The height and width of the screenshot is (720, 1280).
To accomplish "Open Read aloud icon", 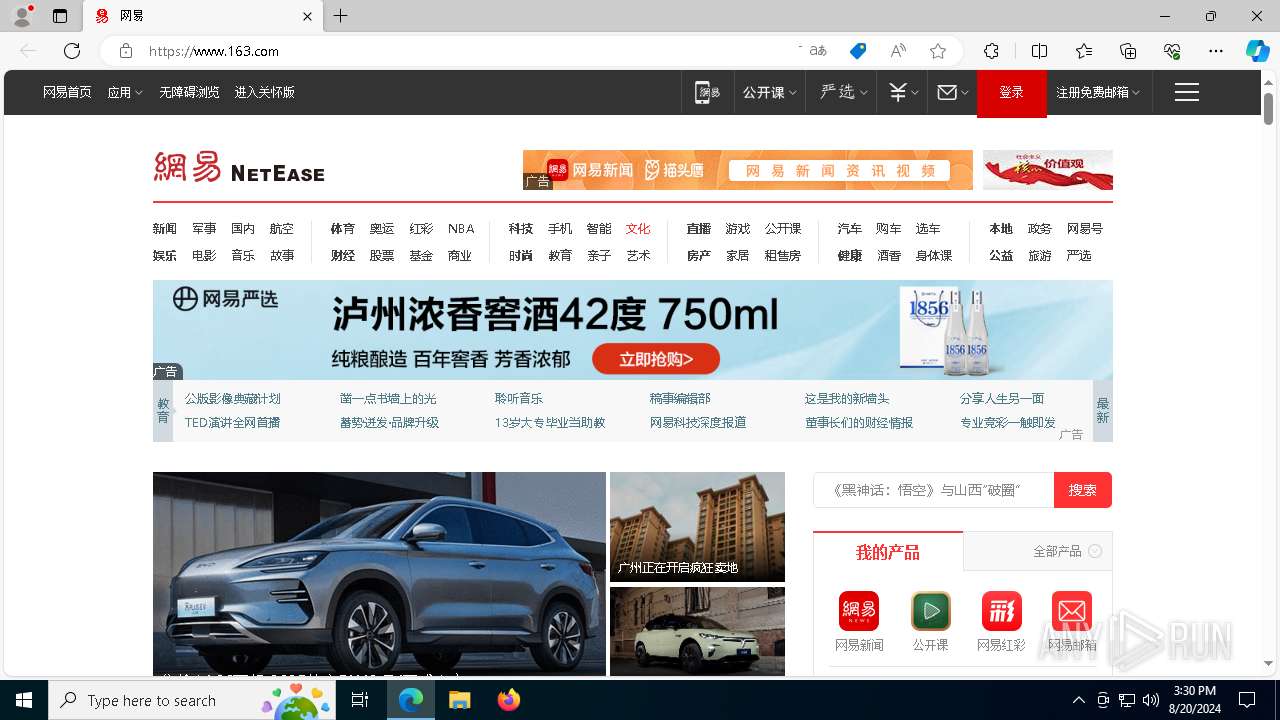I will [898, 51].
